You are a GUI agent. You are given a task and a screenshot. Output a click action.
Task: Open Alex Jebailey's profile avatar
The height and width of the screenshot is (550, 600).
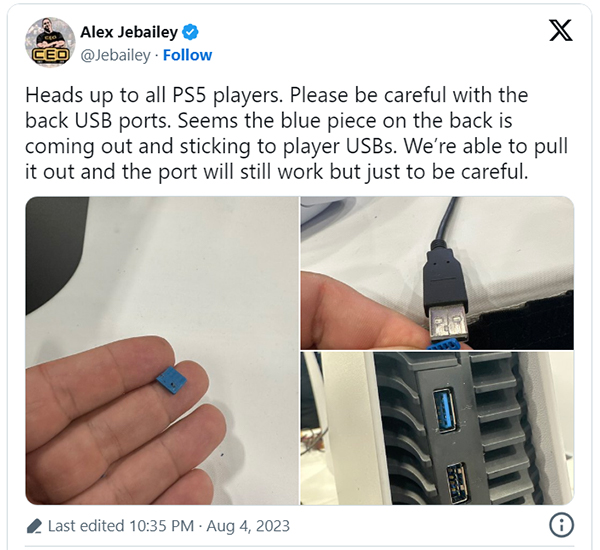coord(50,42)
